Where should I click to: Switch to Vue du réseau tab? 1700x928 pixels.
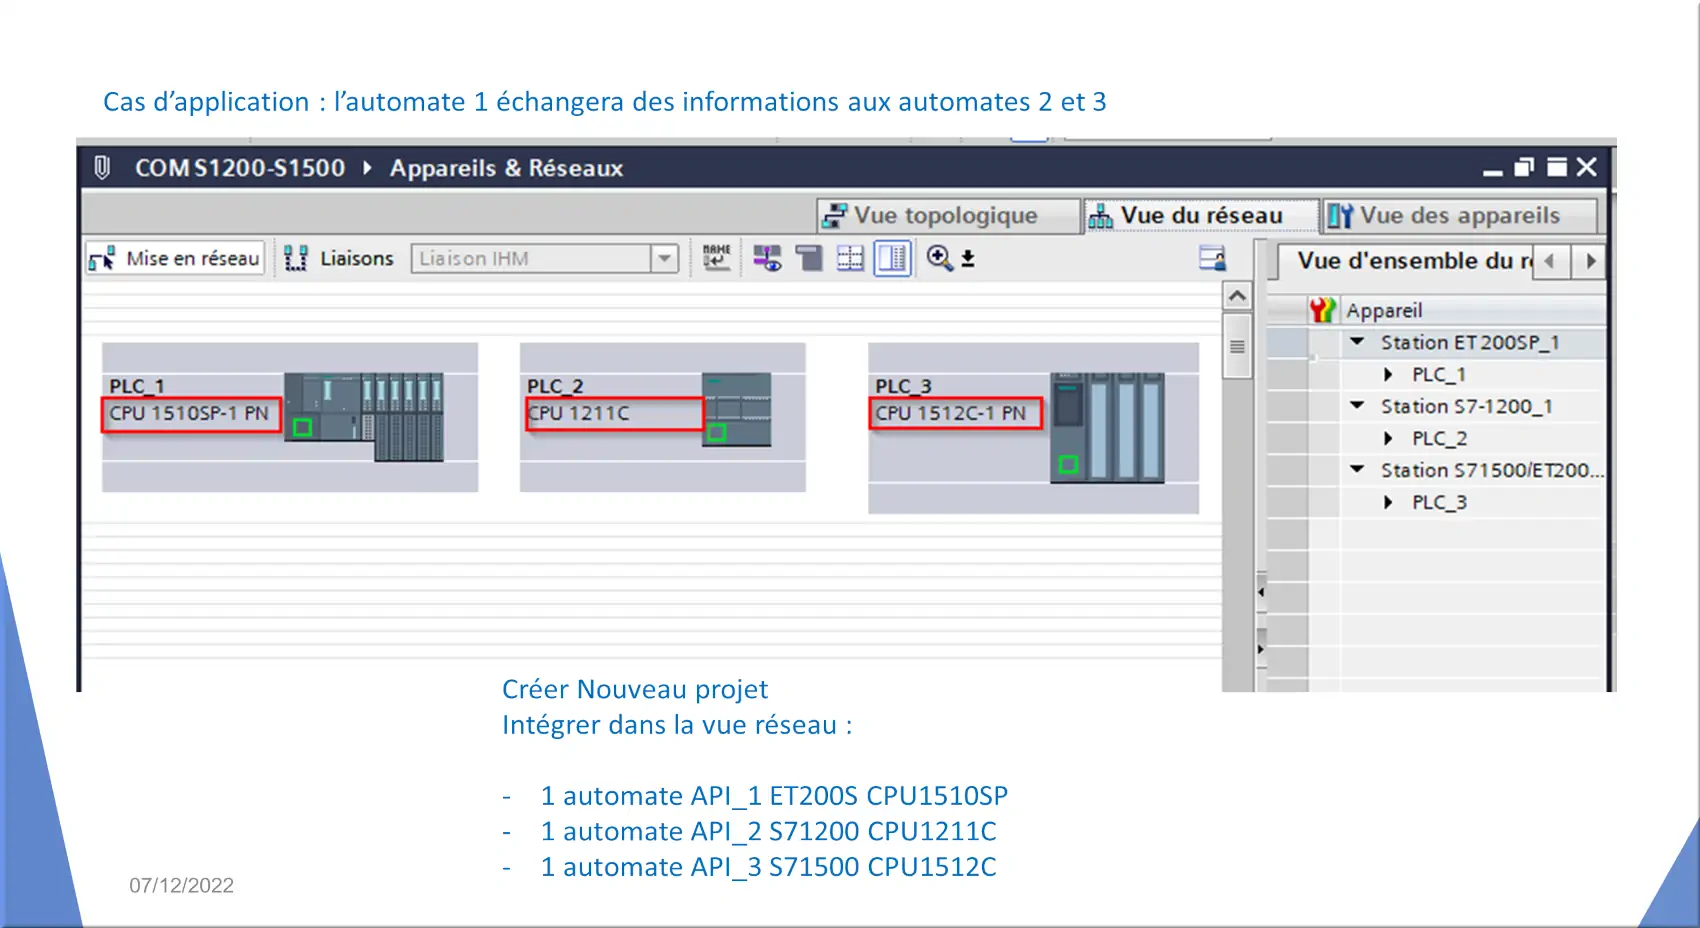pos(1201,215)
